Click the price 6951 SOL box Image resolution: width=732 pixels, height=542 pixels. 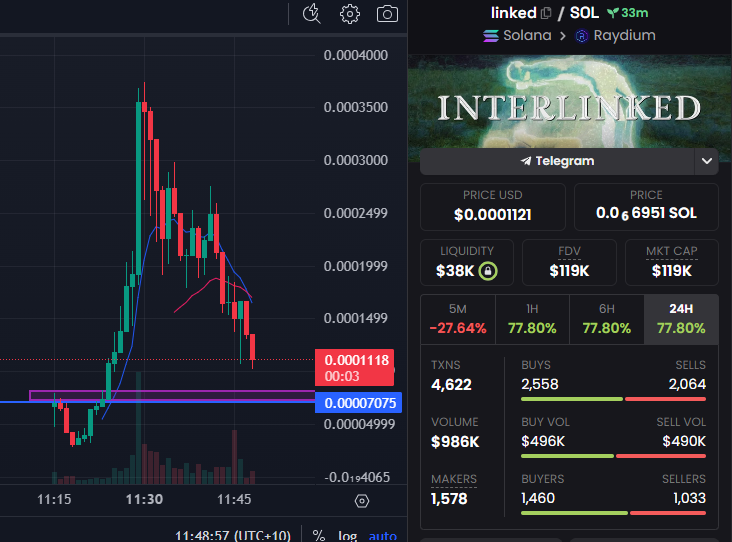coord(646,207)
